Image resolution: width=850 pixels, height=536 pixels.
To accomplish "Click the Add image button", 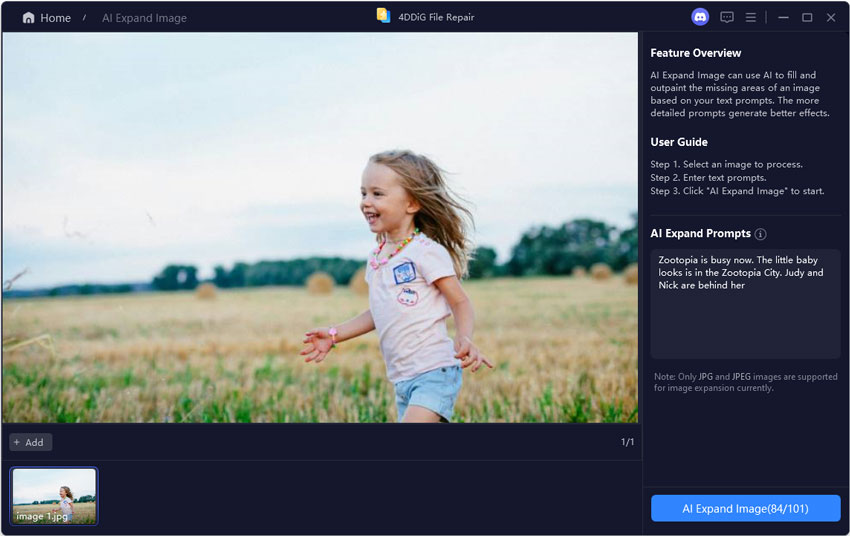I will pos(30,442).
